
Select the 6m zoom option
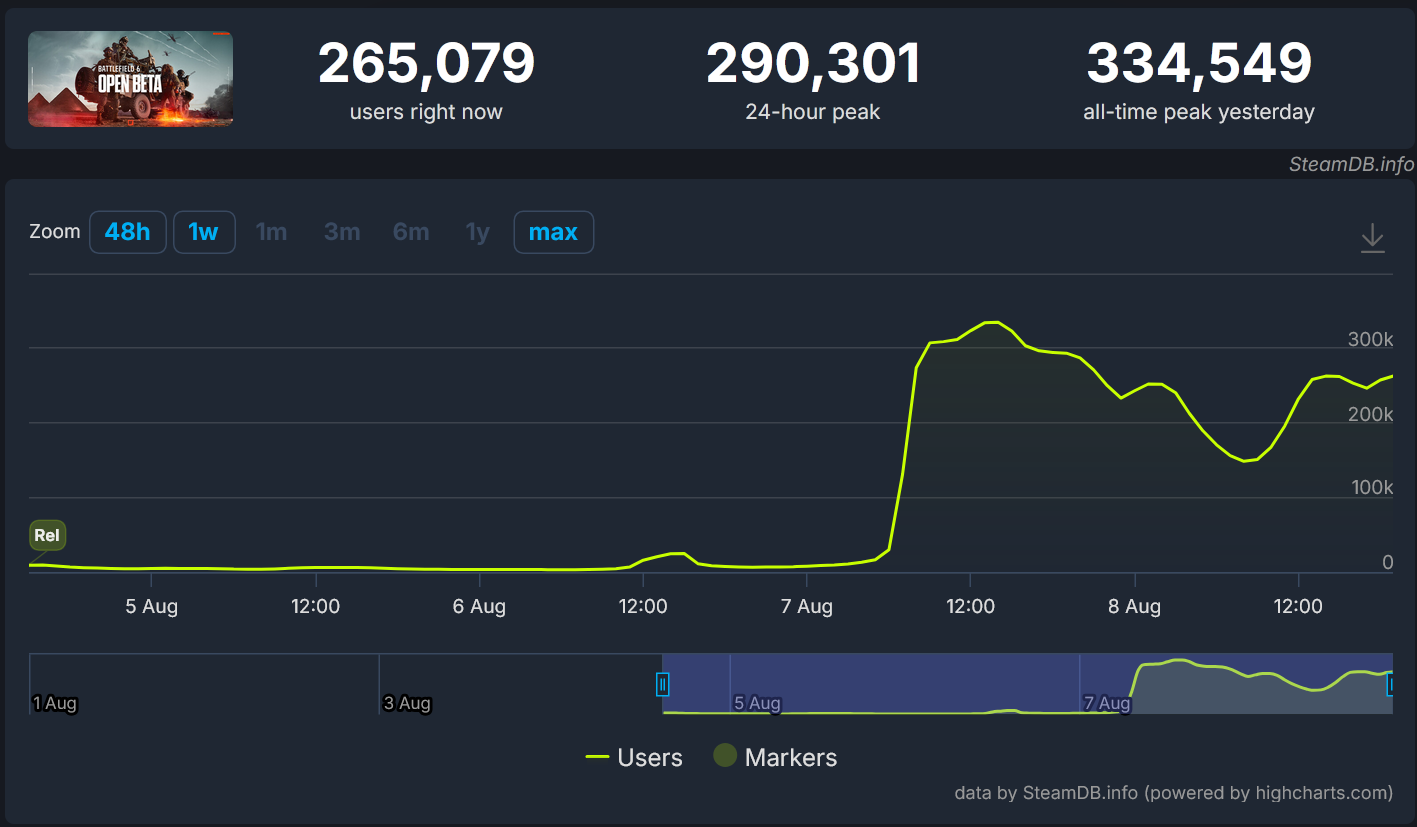click(x=411, y=232)
